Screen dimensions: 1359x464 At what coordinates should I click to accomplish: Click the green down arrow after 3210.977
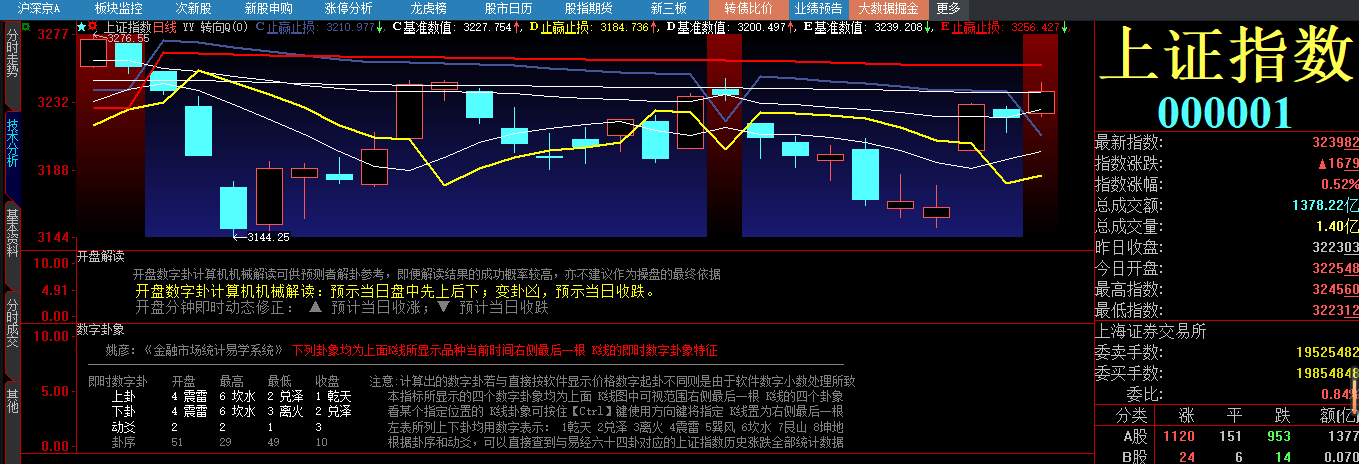tap(382, 27)
